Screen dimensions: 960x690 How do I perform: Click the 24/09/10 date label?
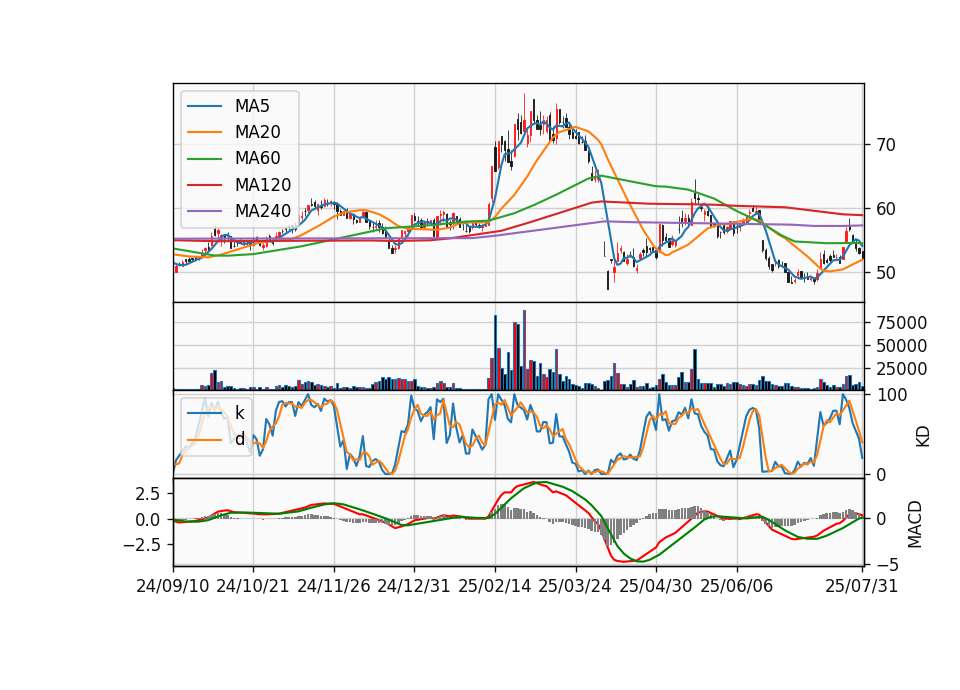point(173,586)
